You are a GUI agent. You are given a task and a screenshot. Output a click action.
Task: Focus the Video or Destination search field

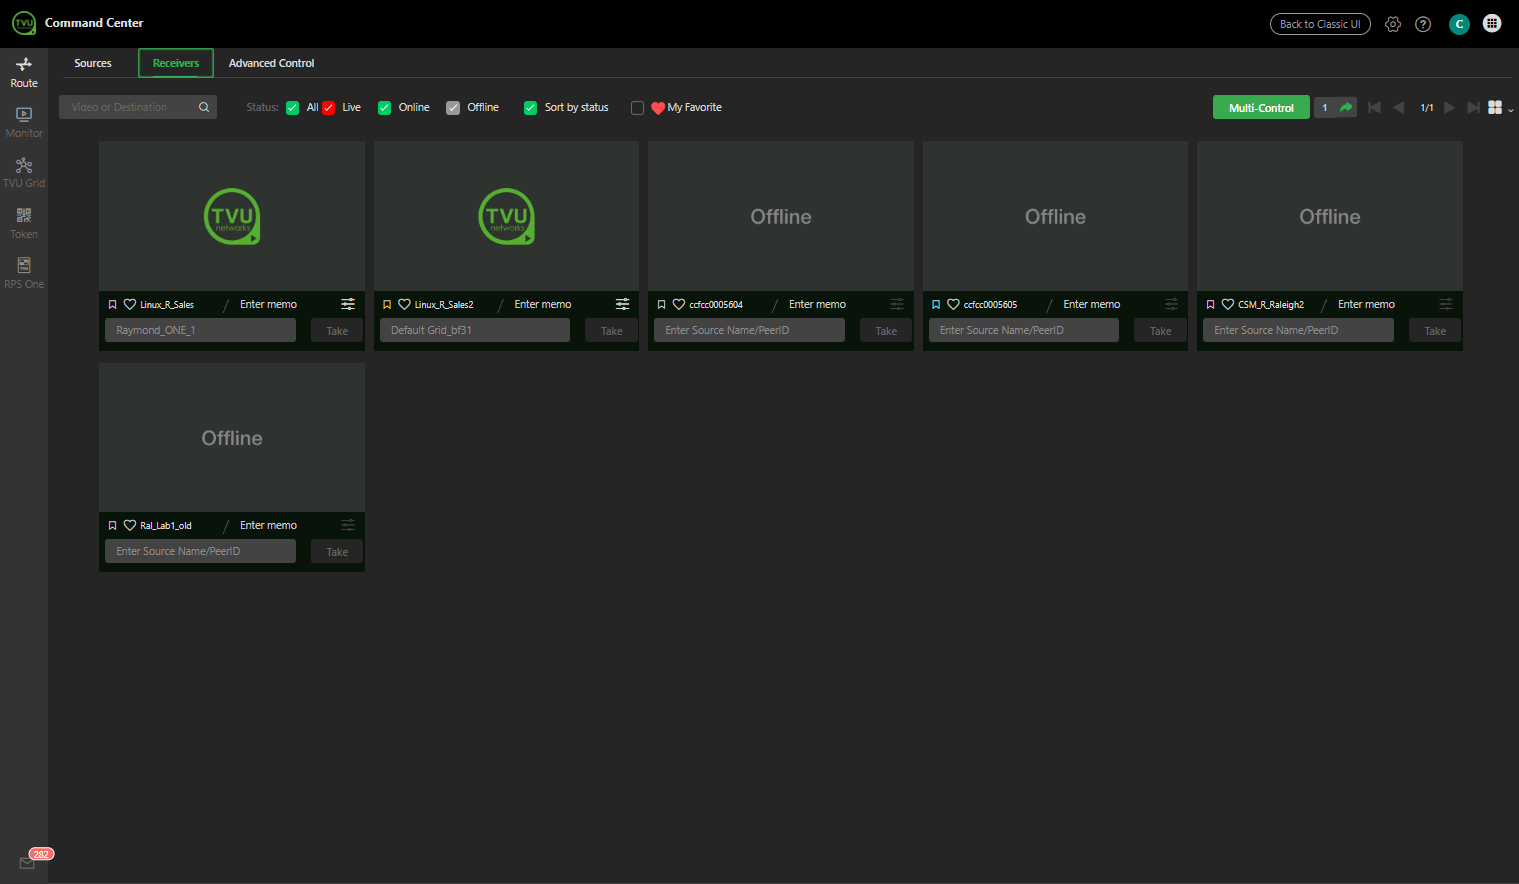[130, 107]
